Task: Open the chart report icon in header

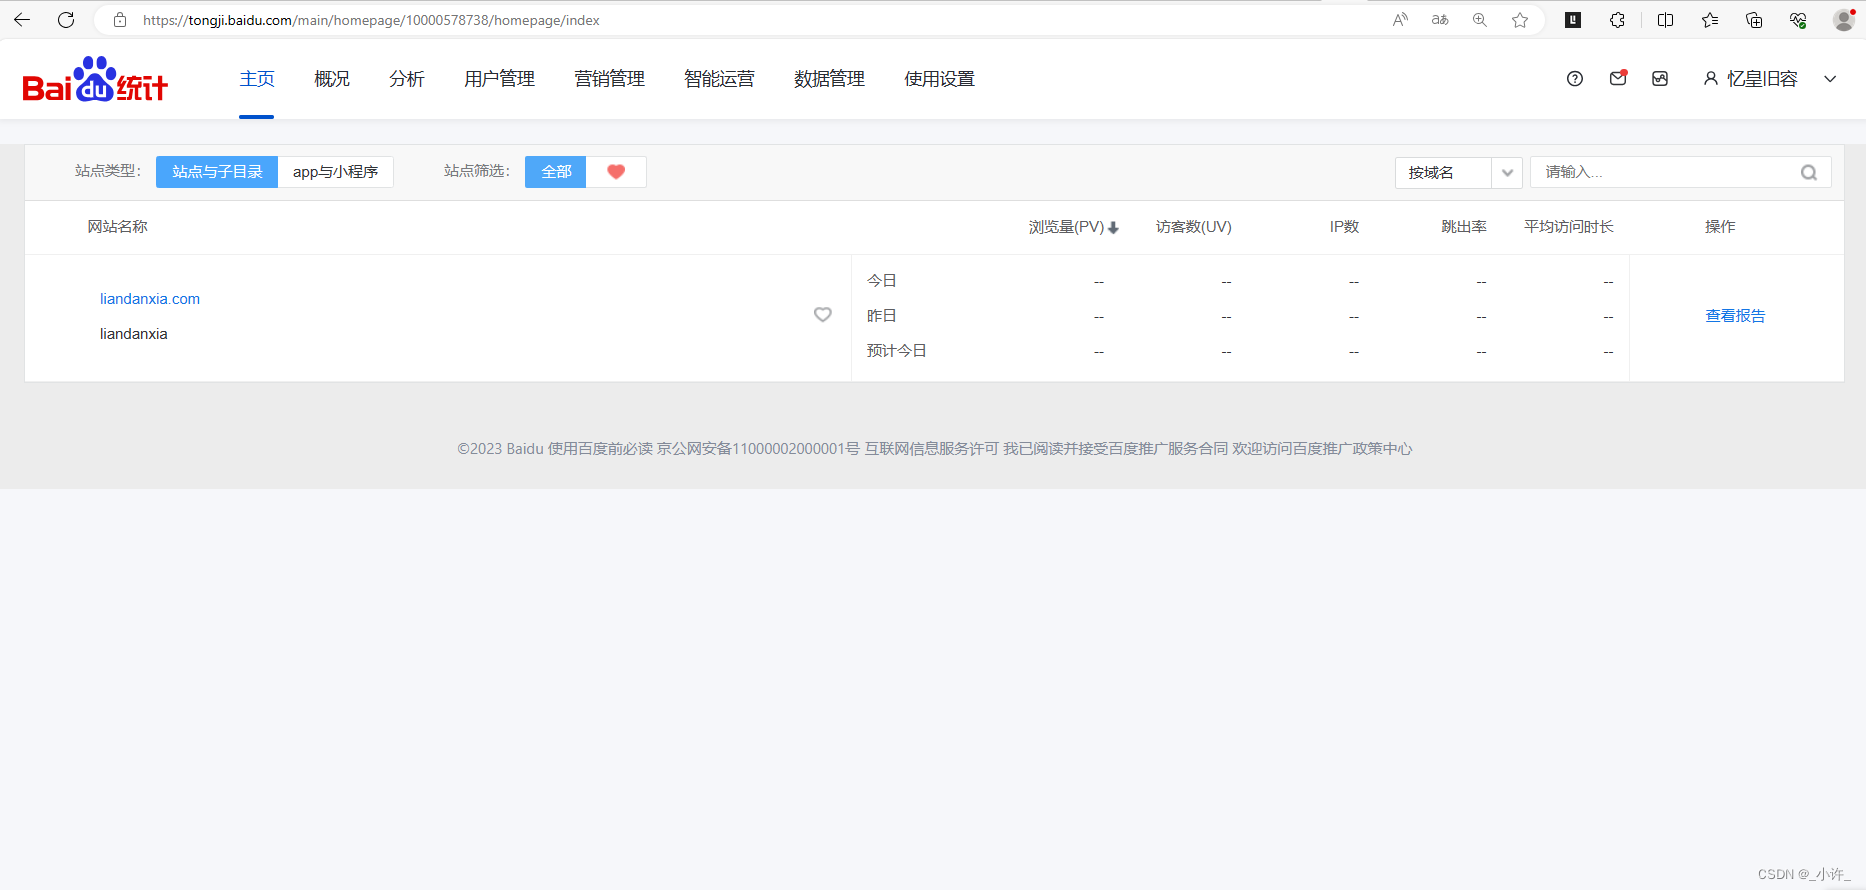Action: coord(1660,79)
